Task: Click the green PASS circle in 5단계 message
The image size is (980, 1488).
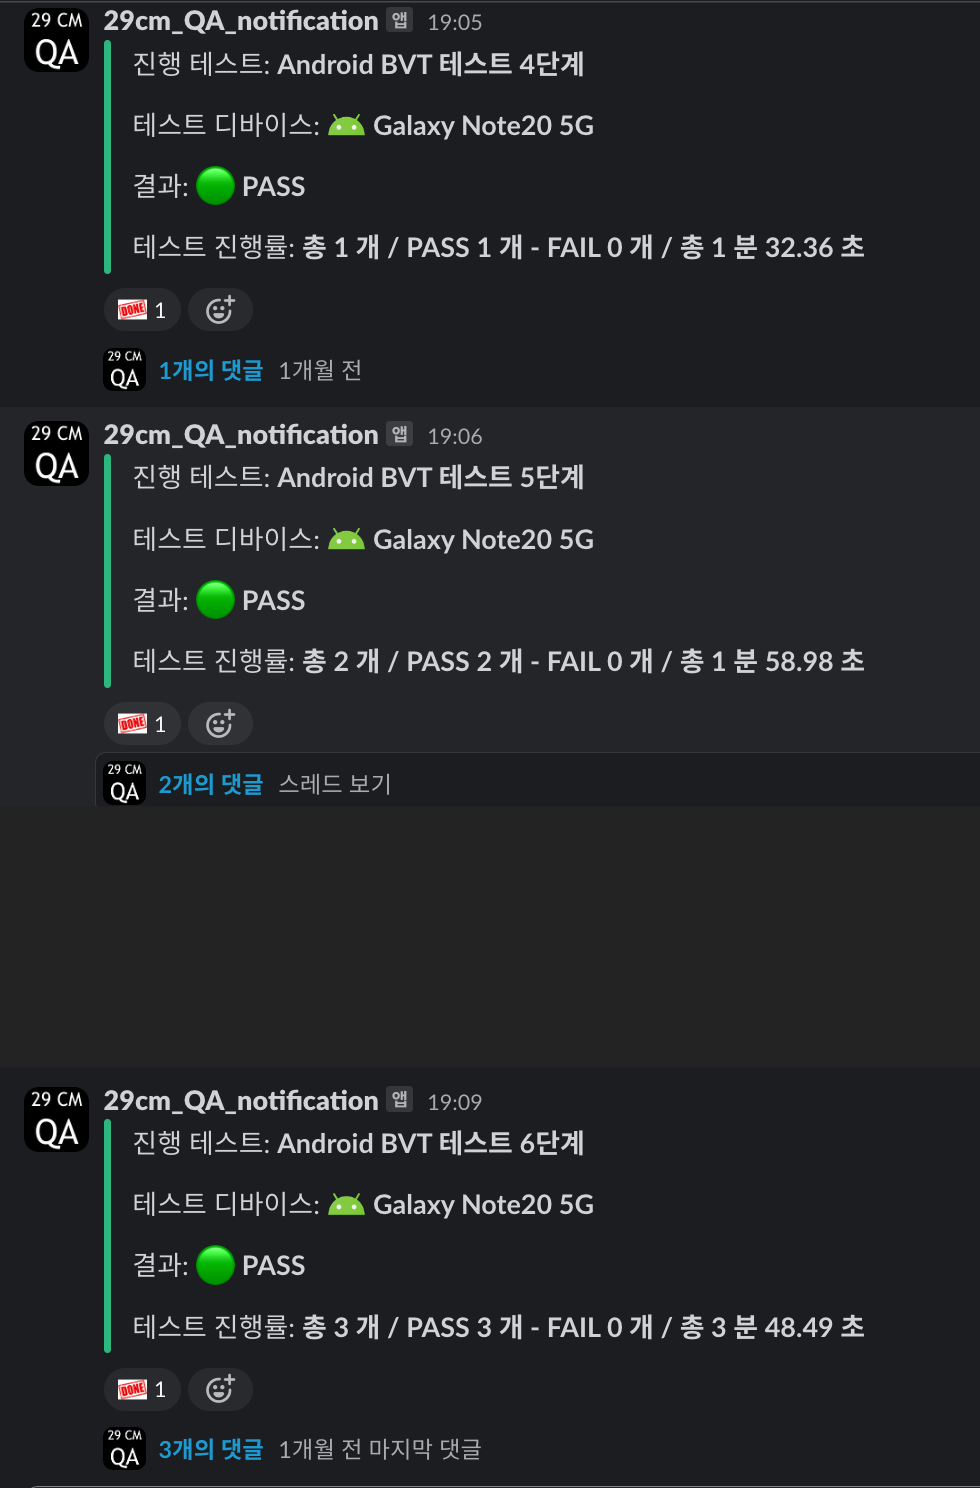Action: [215, 600]
